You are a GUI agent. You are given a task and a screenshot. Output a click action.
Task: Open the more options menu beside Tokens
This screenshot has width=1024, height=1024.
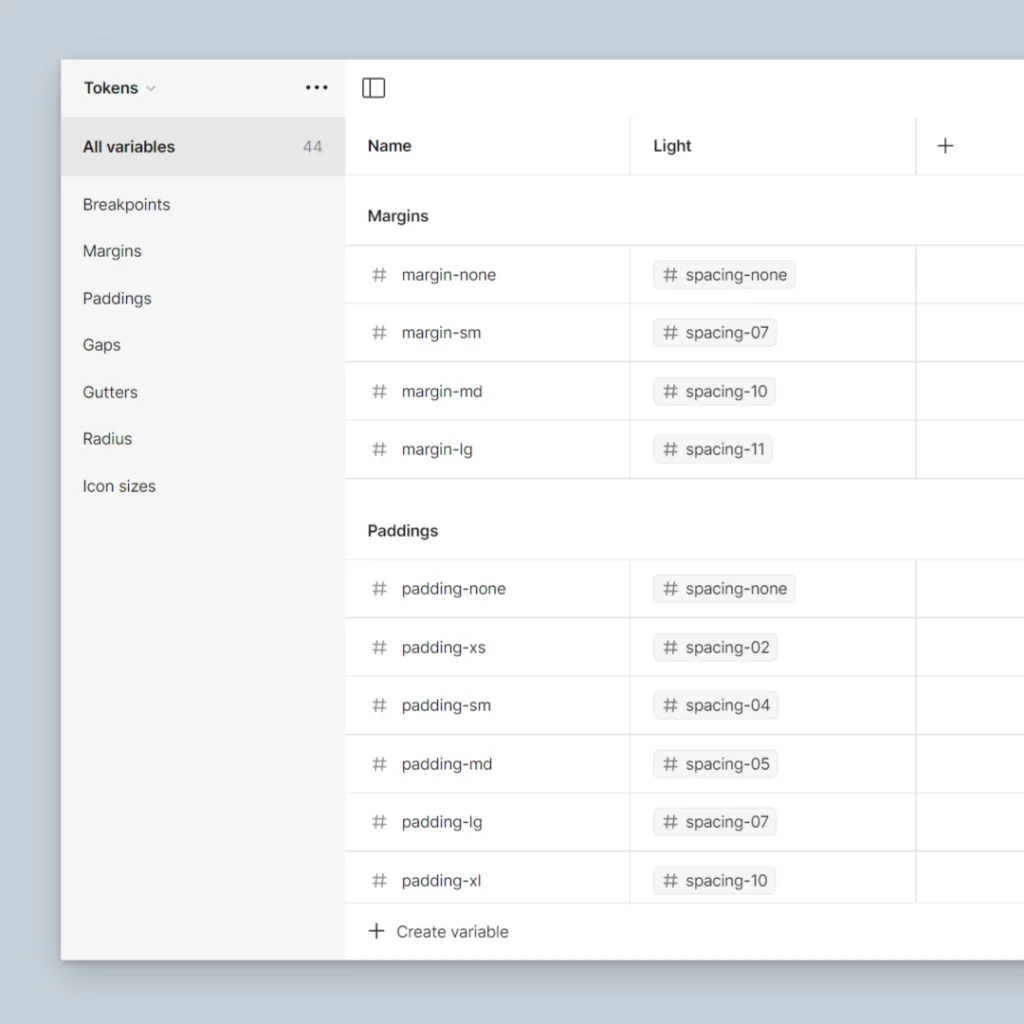[x=316, y=88]
